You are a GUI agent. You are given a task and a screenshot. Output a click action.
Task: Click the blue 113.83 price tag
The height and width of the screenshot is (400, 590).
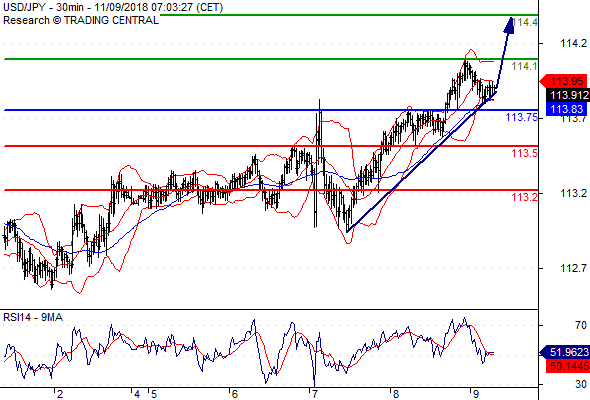(x=567, y=109)
